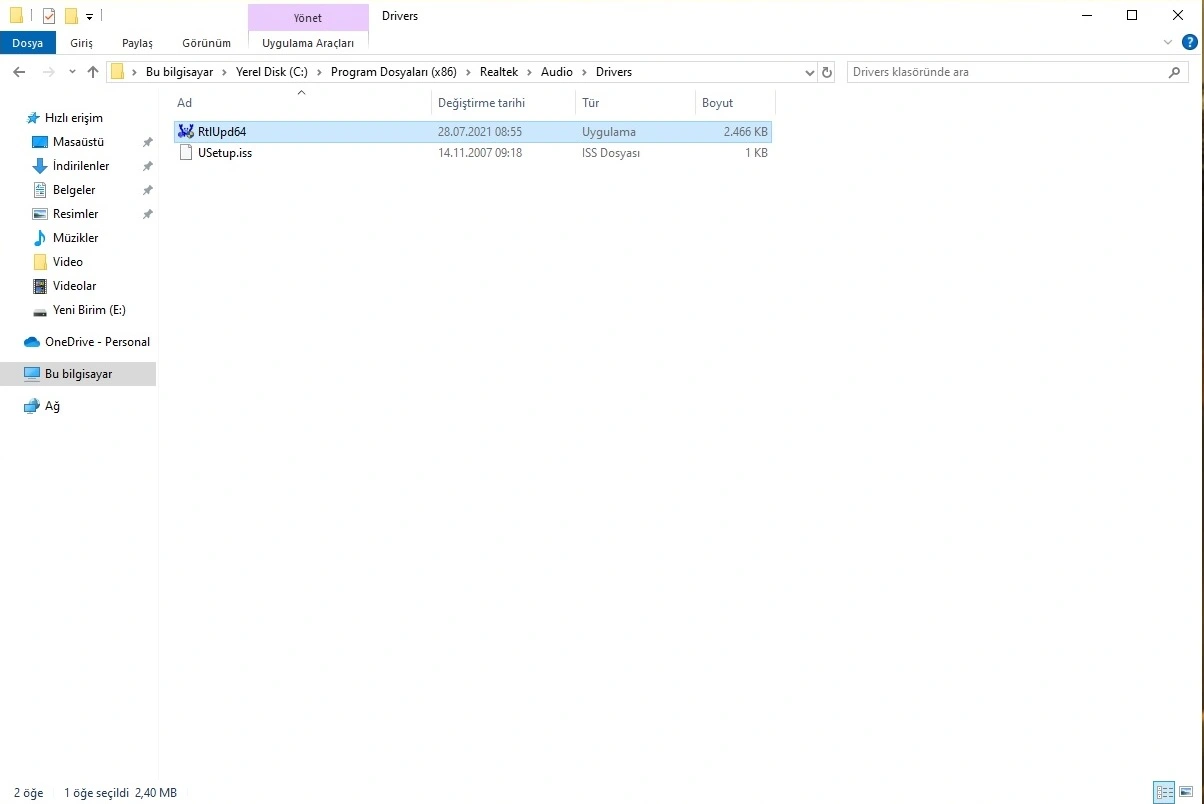Image resolution: width=1204 pixels, height=804 pixels.
Task: Click the Forward navigation arrow
Action: coord(47,72)
